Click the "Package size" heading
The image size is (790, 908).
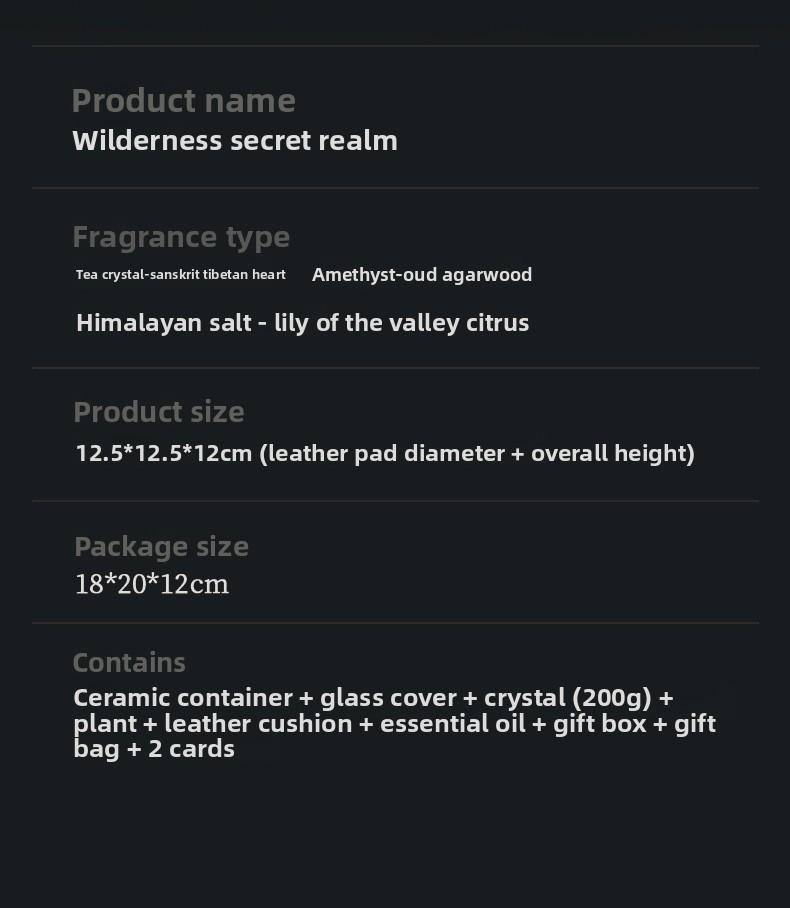161,547
